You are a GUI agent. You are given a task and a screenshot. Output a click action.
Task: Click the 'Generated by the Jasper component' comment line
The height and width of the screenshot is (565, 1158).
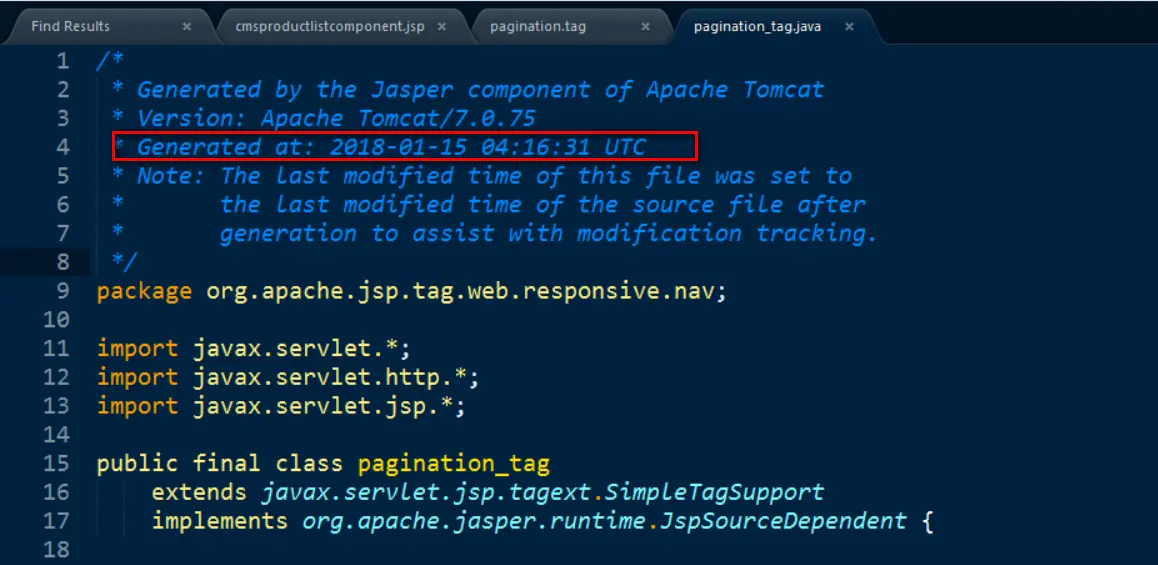point(467,89)
